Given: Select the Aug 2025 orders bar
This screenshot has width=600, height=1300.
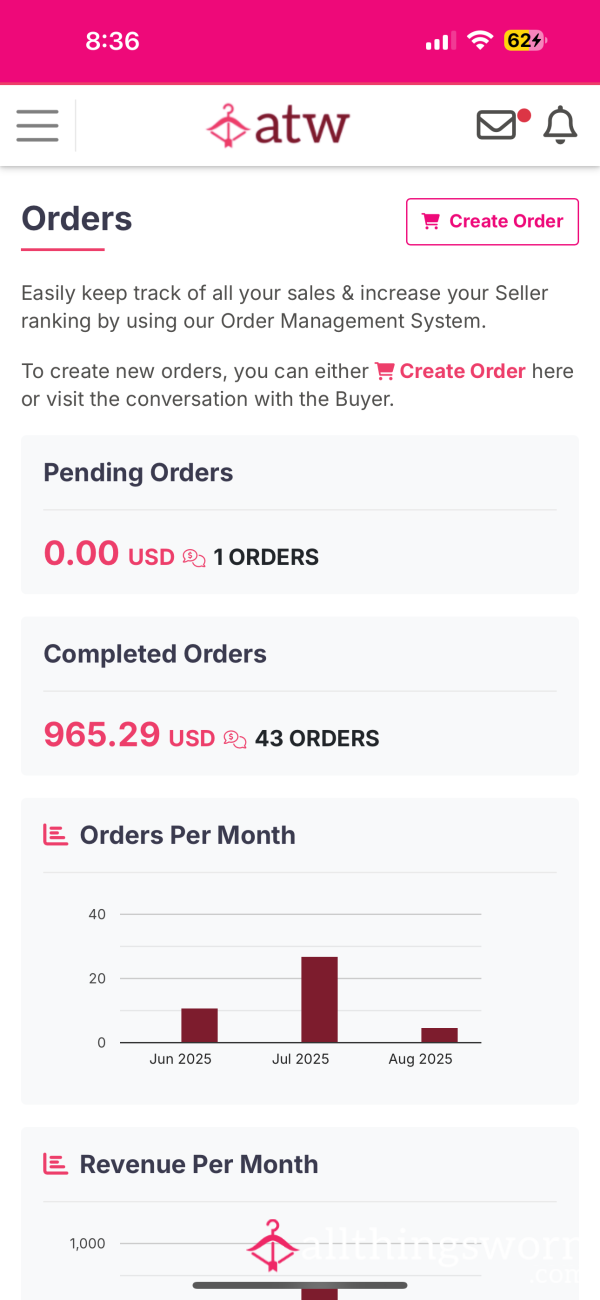Looking at the screenshot, I should [x=439, y=1035].
